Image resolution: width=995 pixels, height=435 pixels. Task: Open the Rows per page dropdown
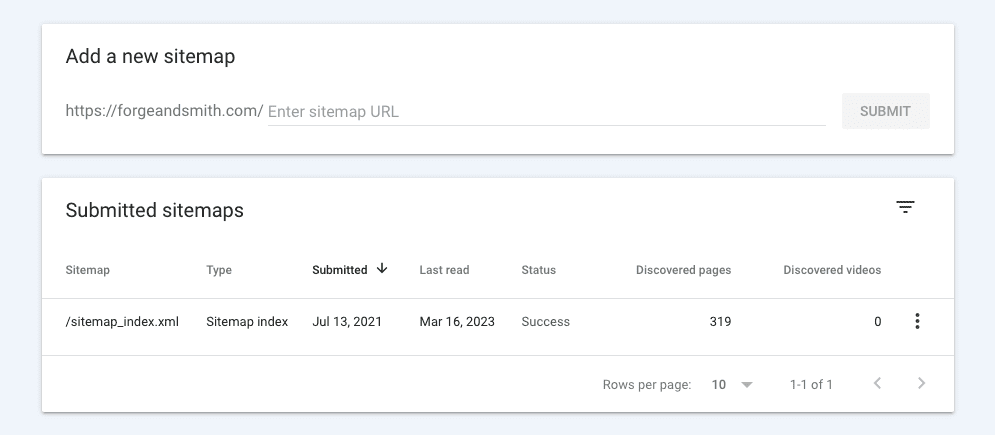click(732, 384)
